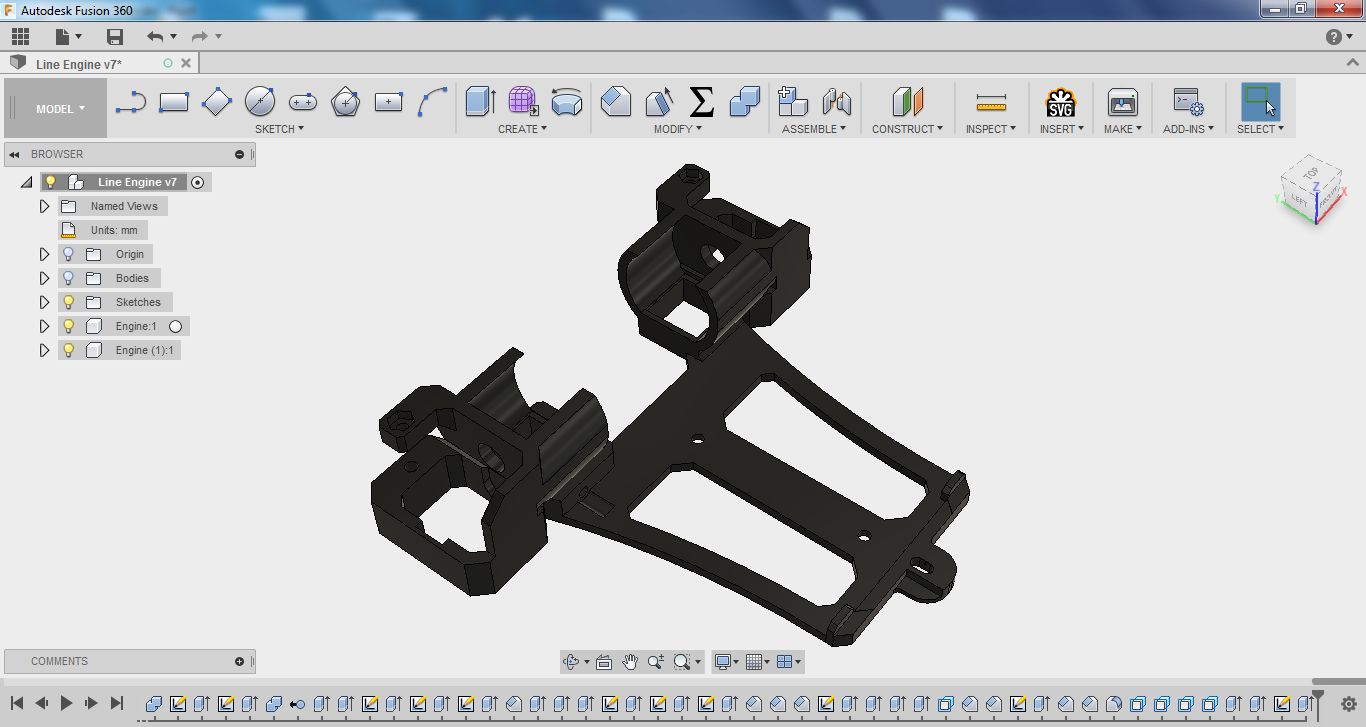
Task: Activate the Engine:1 component radio button
Action: pos(176,326)
